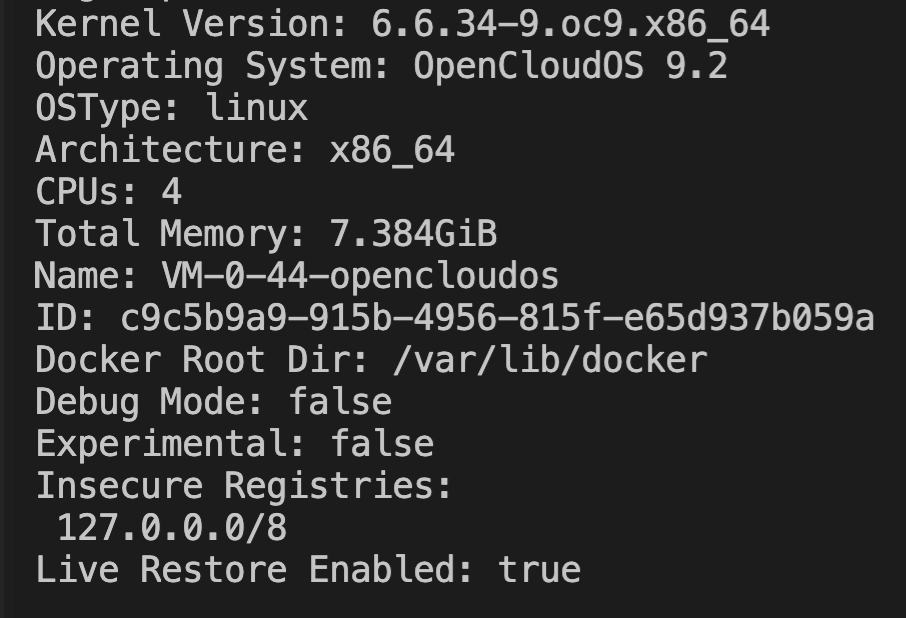This screenshot has height=618, width=906.
Task: Click the Insecure Registries heading
Action: point(244,486)
